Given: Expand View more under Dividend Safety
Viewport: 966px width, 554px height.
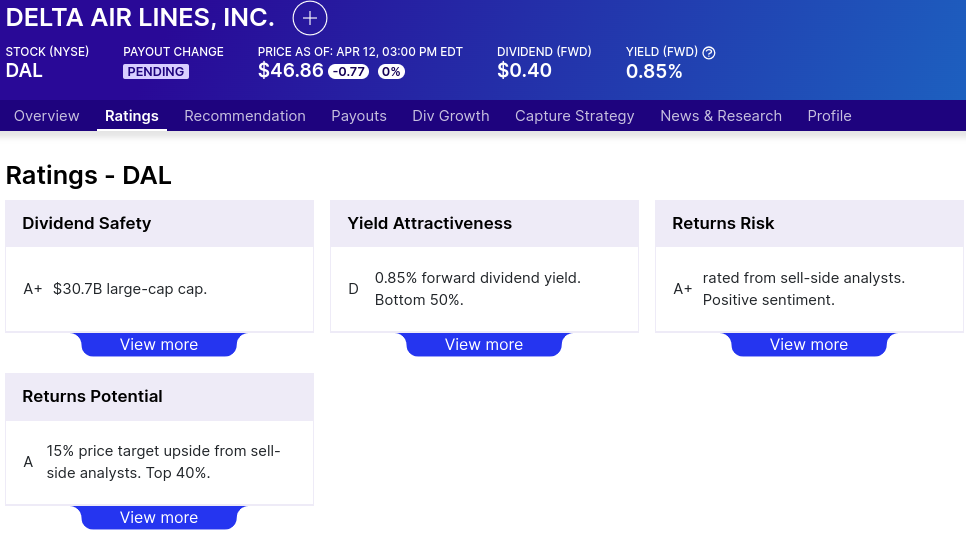Looking at the screenshot, I should point(159,345).
